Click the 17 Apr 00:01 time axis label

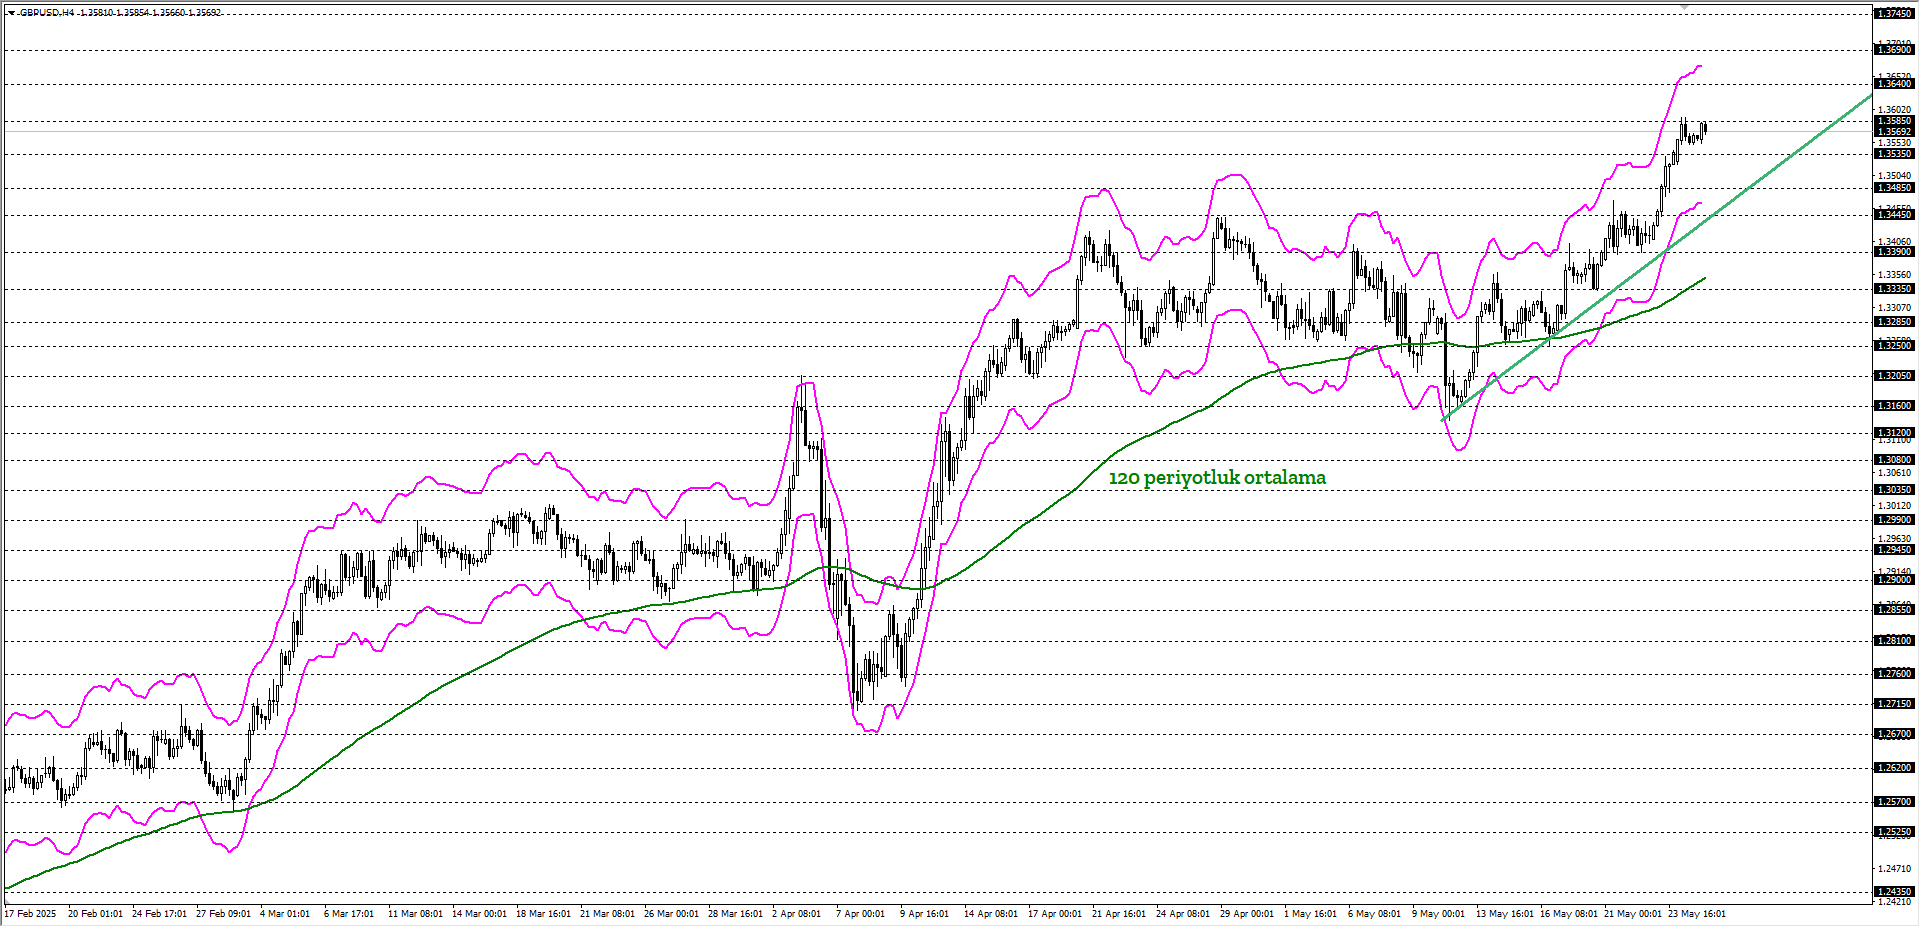point(1055,914)
